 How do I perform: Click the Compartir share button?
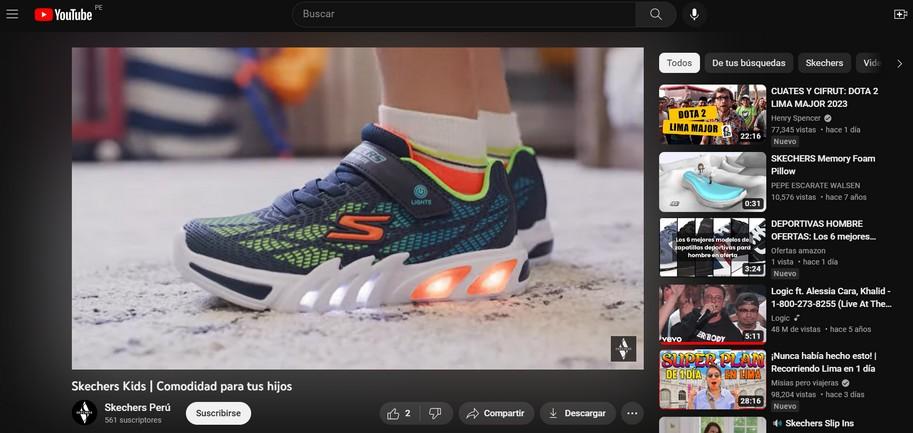coord(496,413)
